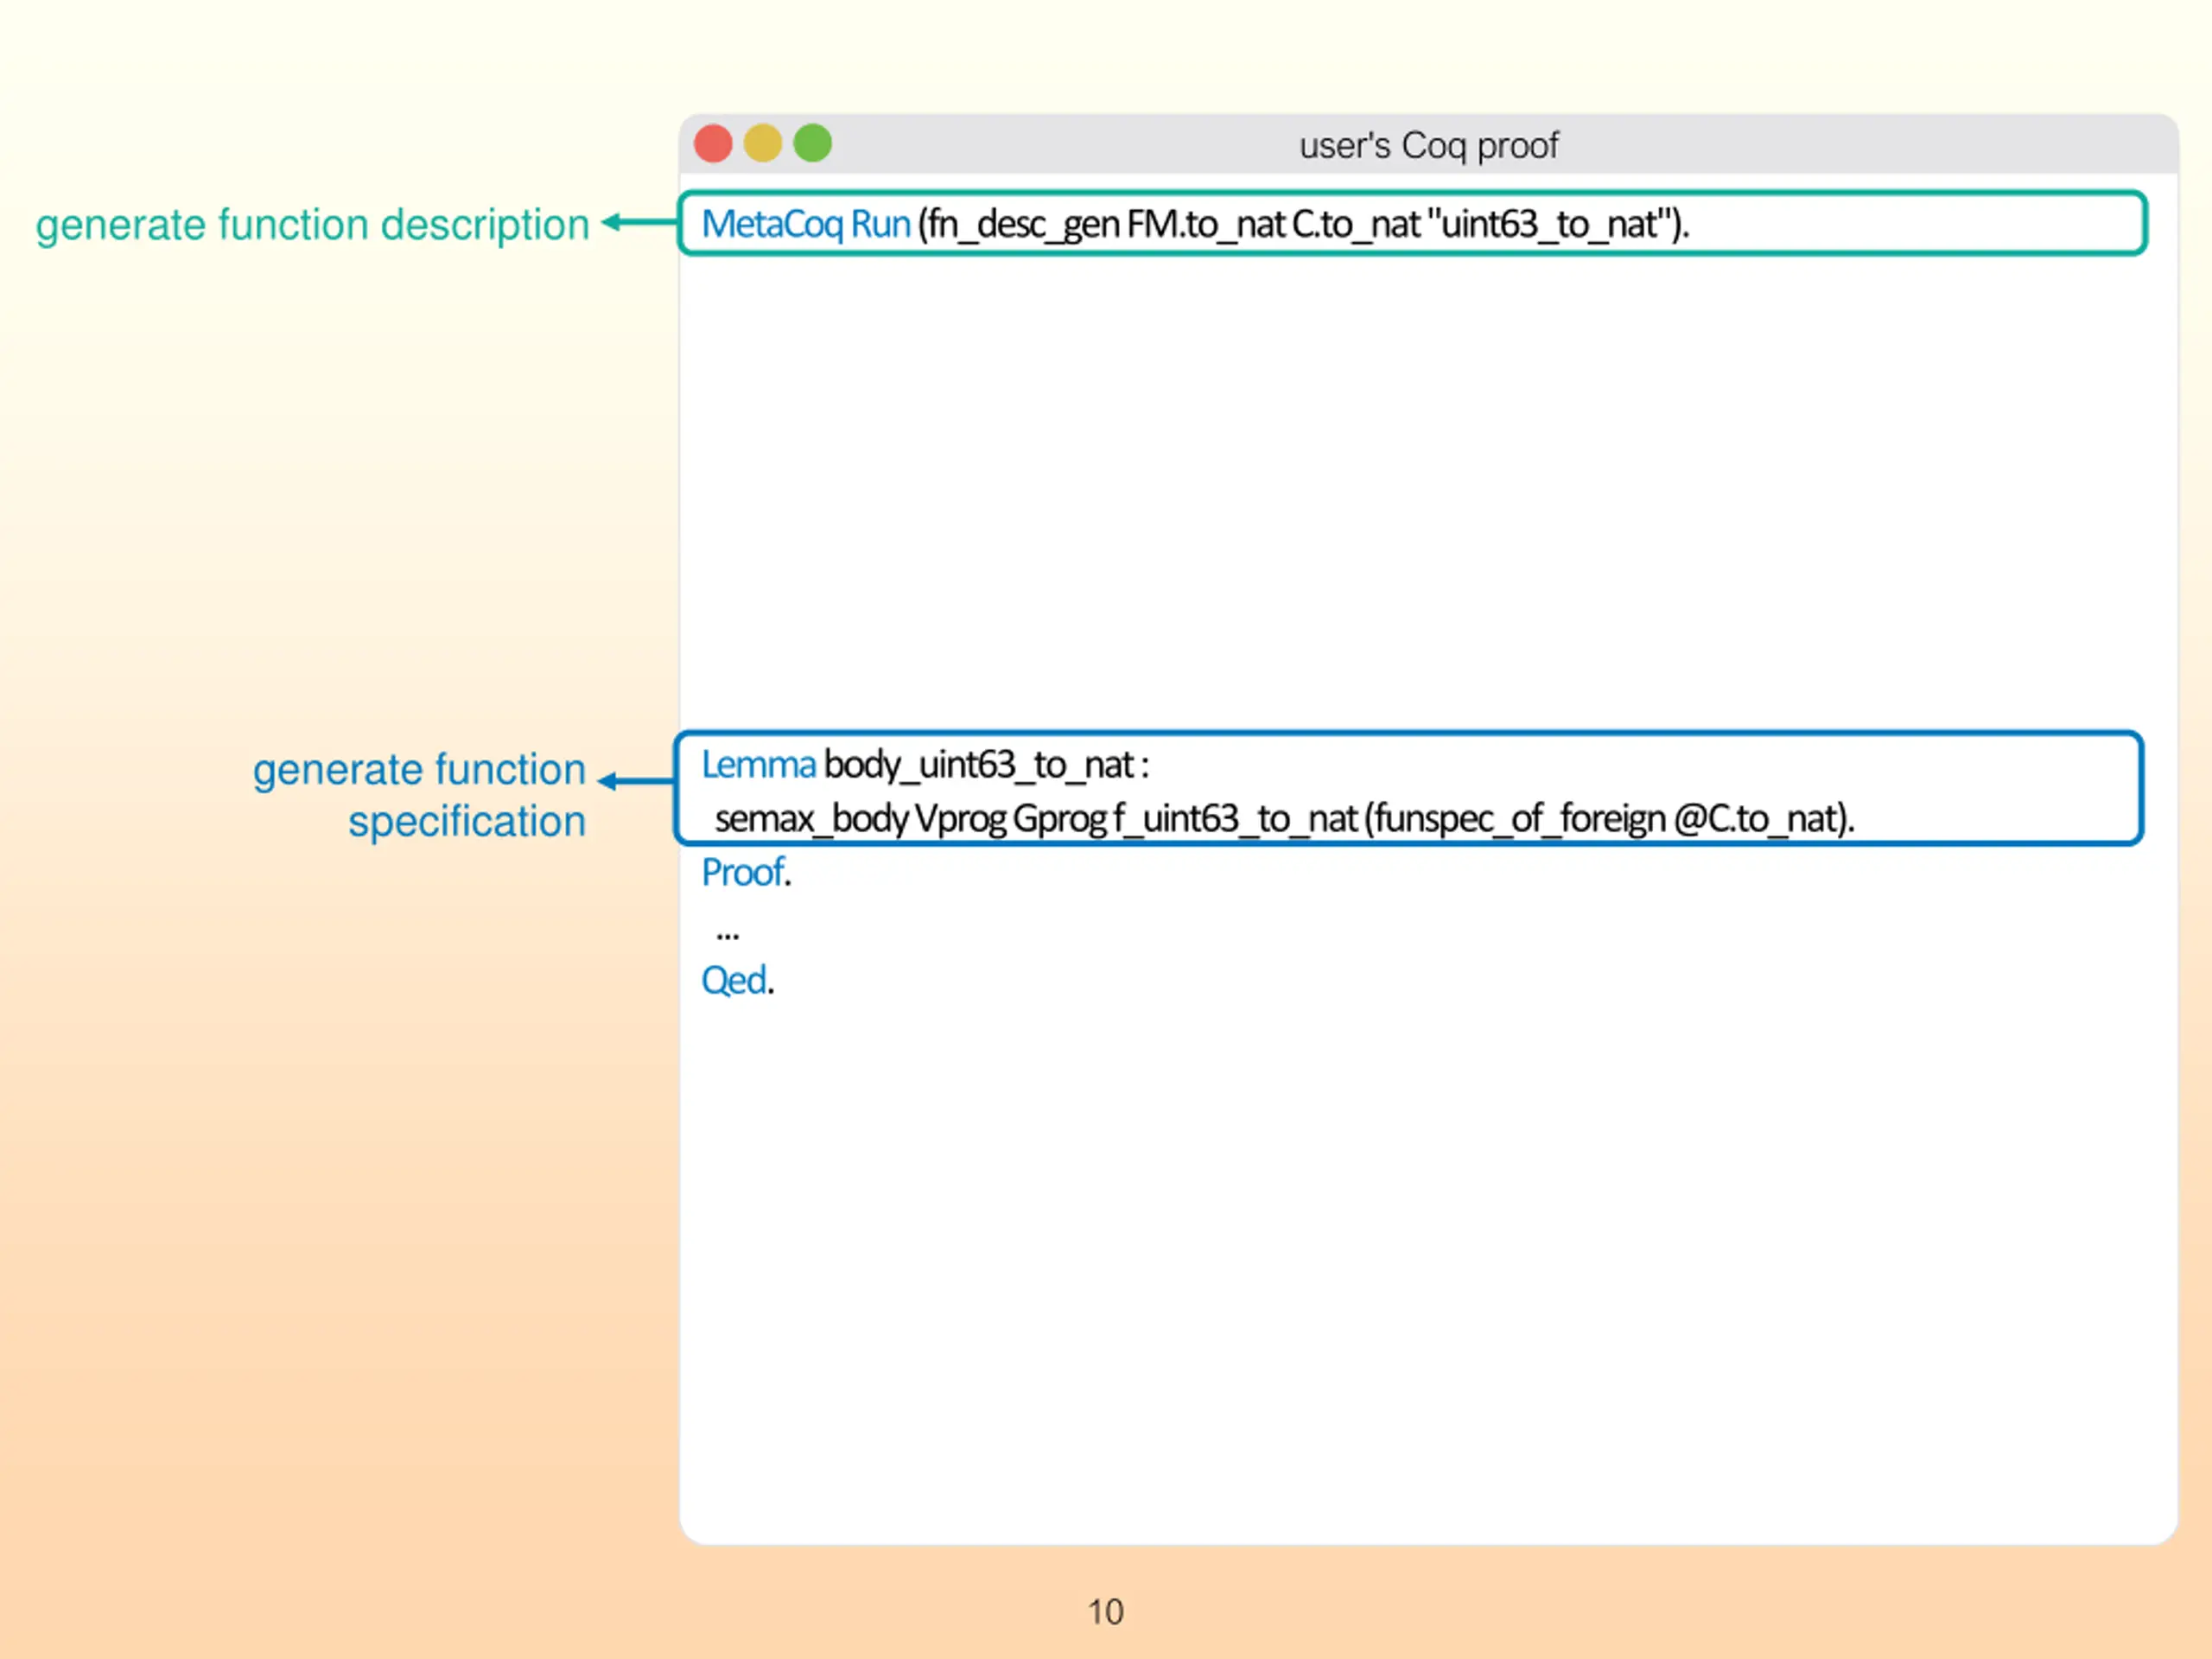Click the slide page number 10
This screenshot has height=1659, width=2212.
[x=1105, y=1612]
